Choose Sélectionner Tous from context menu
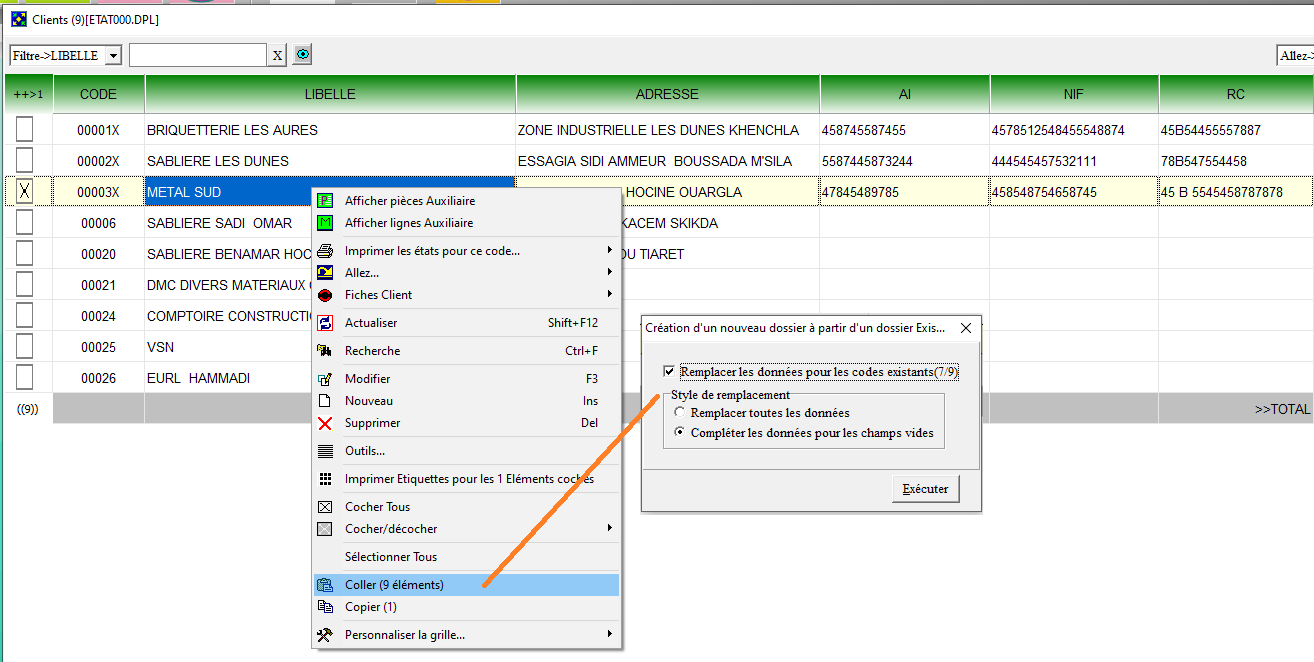Image resolution: width=1314 pixels, height=662 pixels. point(466,557)
